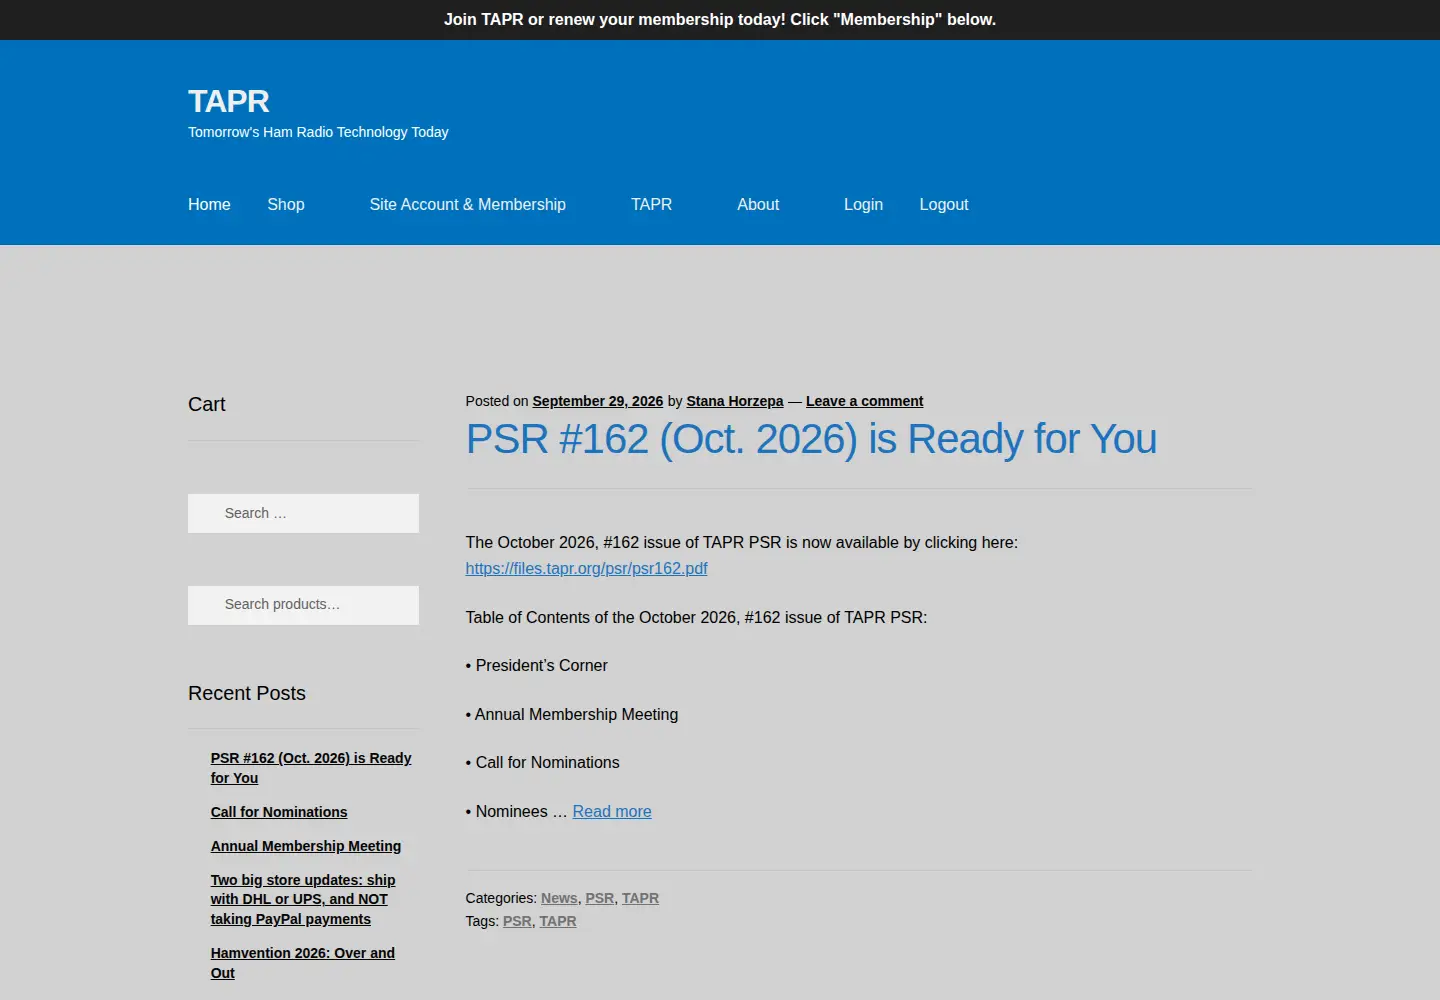Open the Shop menu item
Screen dimensions: 1440x1000
pyautogui.click(x=286, y=204)
